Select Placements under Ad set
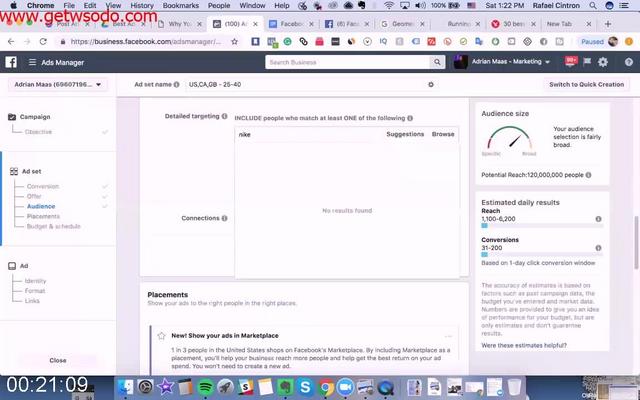 click(43, 216)
